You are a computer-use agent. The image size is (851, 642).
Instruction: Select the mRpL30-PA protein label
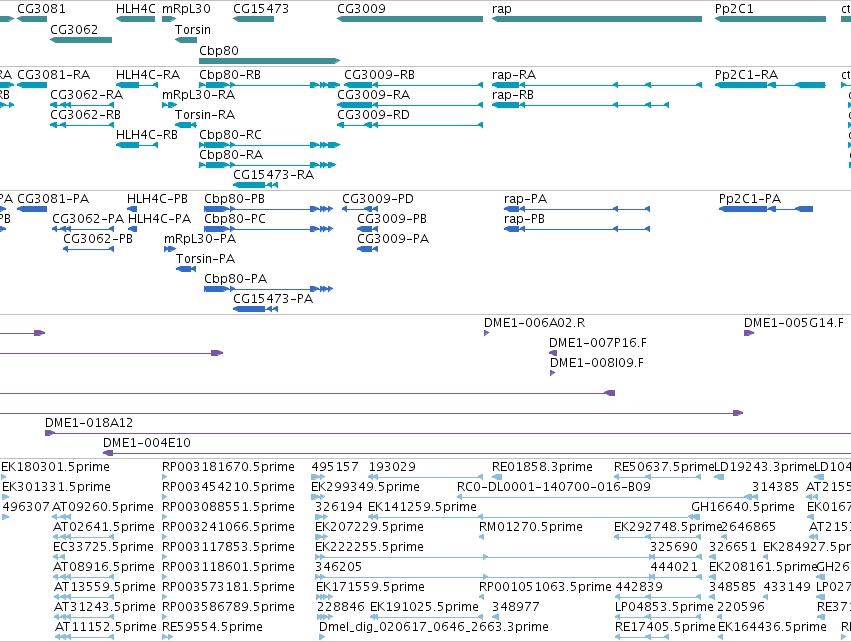tap(200, 239)
